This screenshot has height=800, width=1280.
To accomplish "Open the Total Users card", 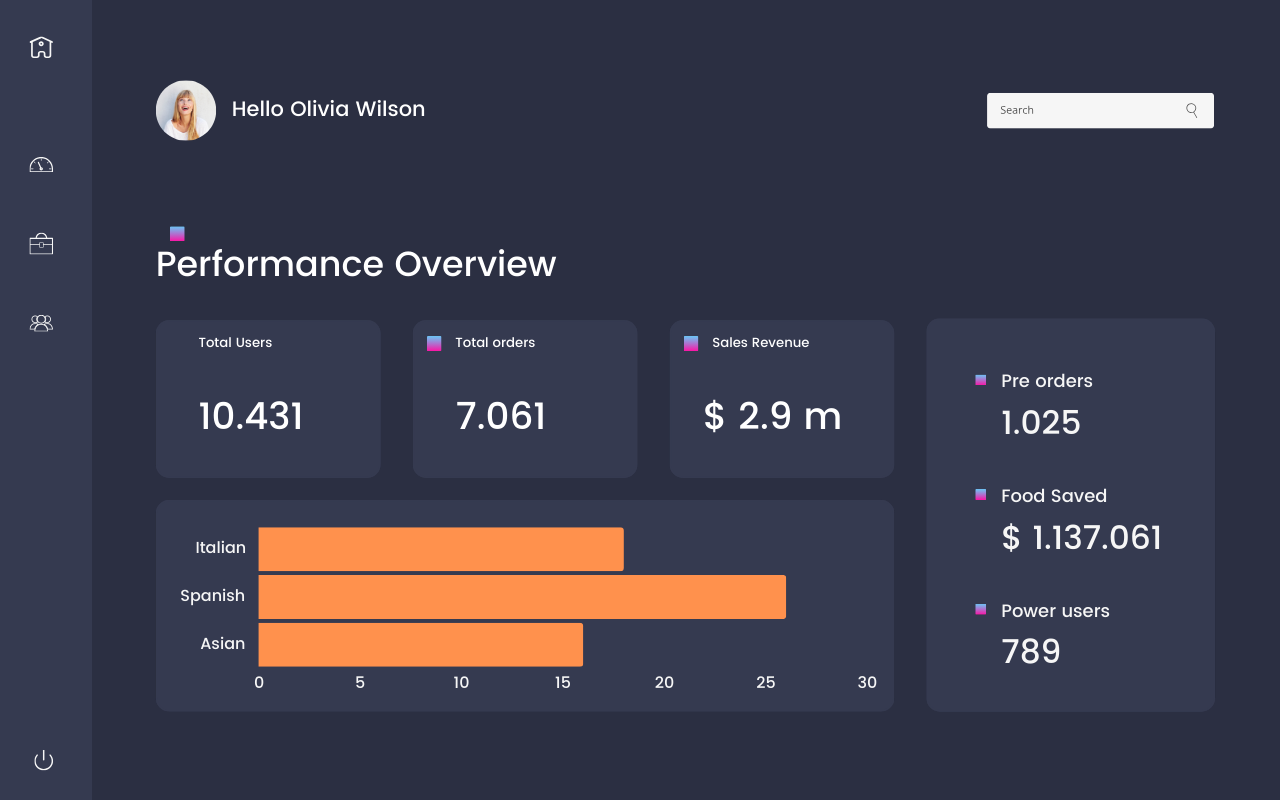I will (x=268, y=399).
